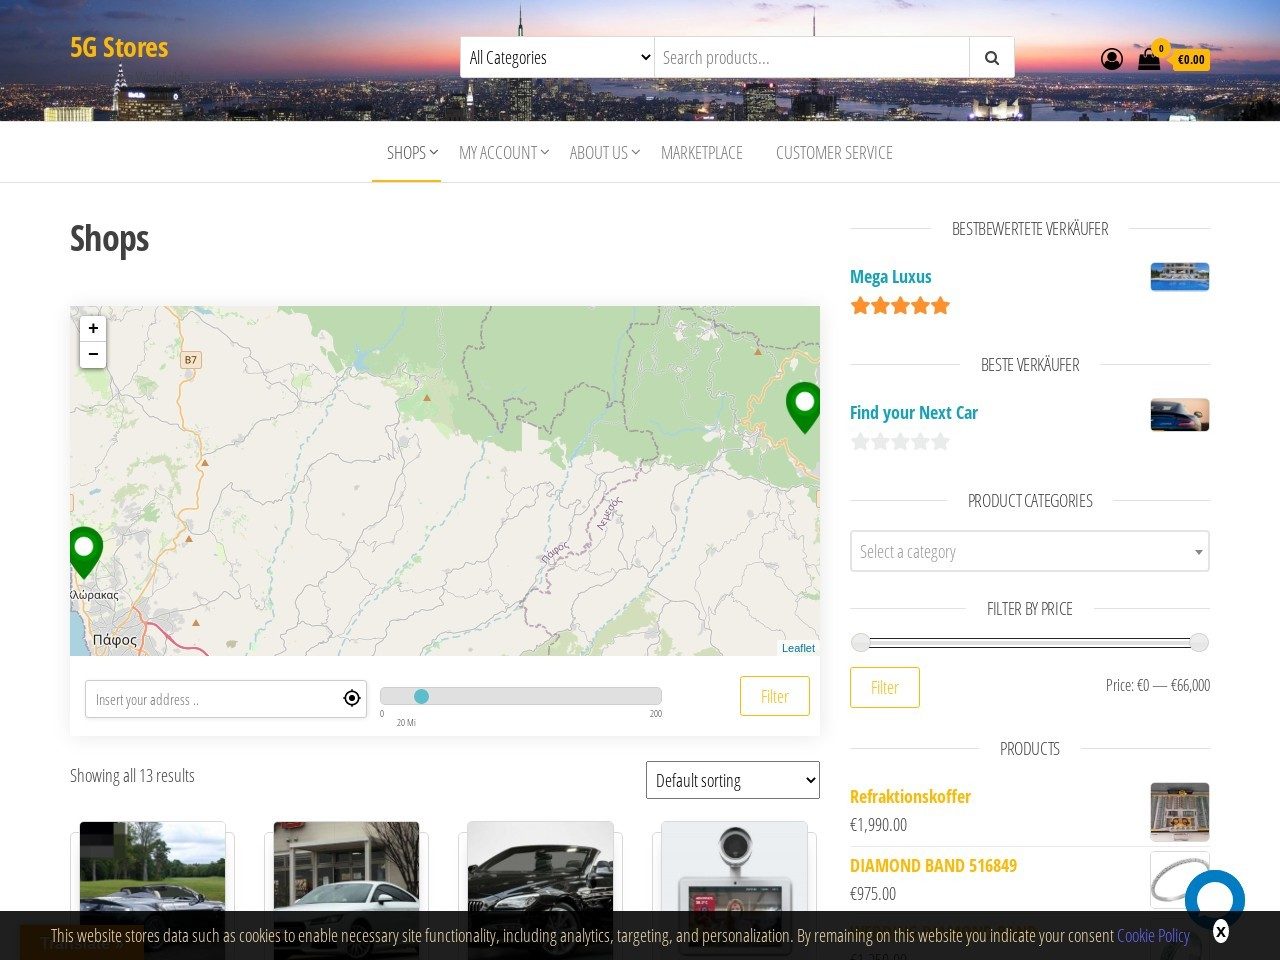Click the Mega Luxus seller thumbnail

click(1180, 277)
